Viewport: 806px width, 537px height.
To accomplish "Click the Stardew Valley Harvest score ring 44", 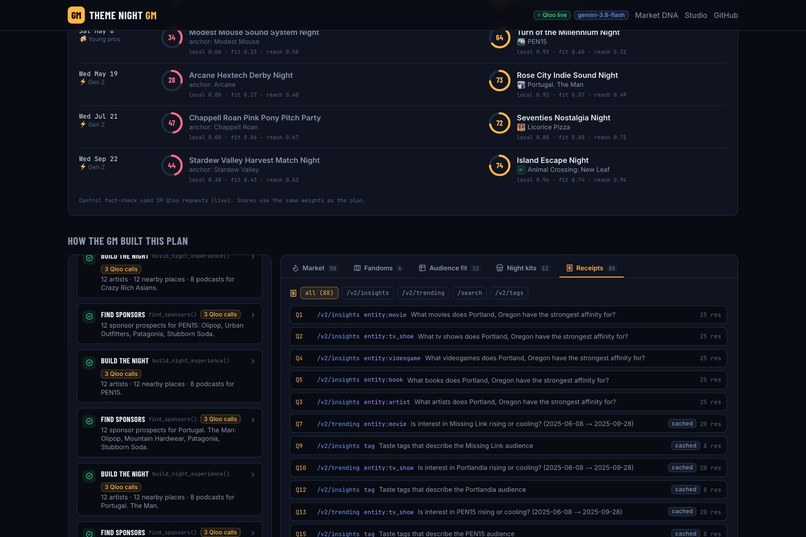I will point(172,165).
